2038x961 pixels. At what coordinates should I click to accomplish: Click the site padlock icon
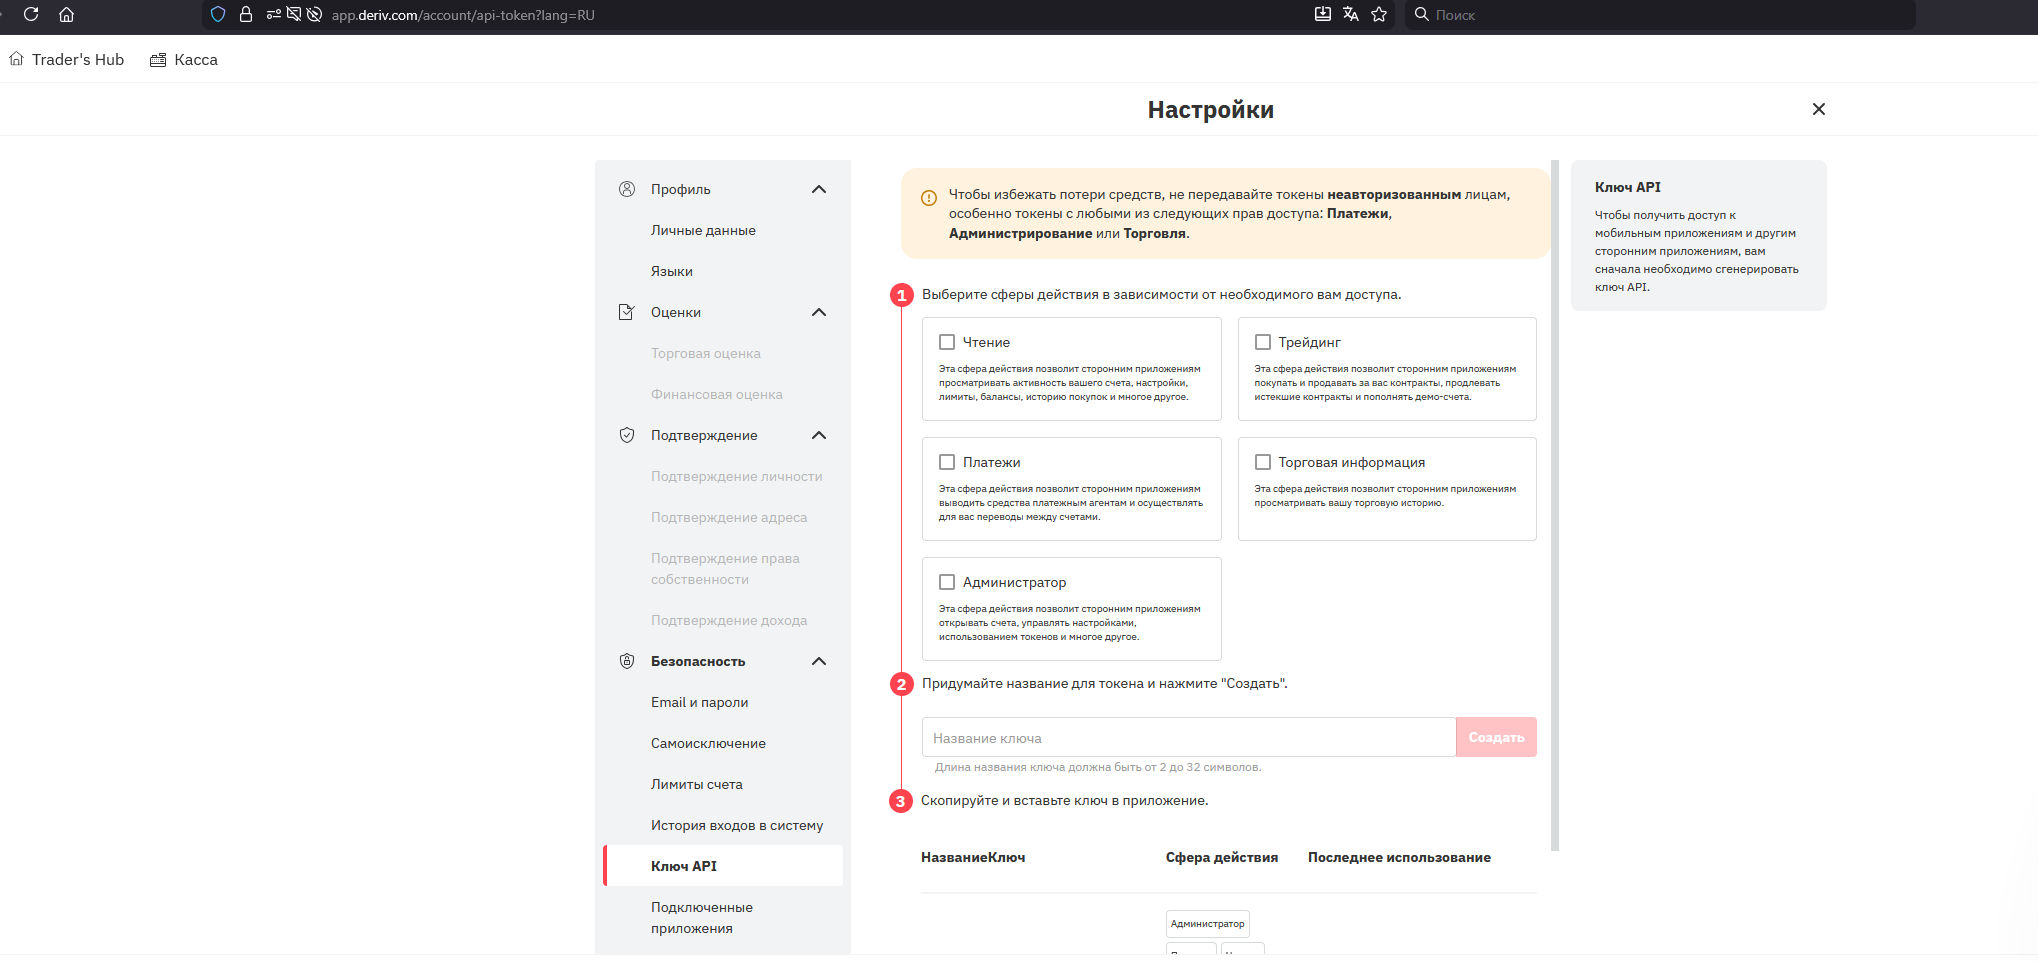tap(245, 14)
